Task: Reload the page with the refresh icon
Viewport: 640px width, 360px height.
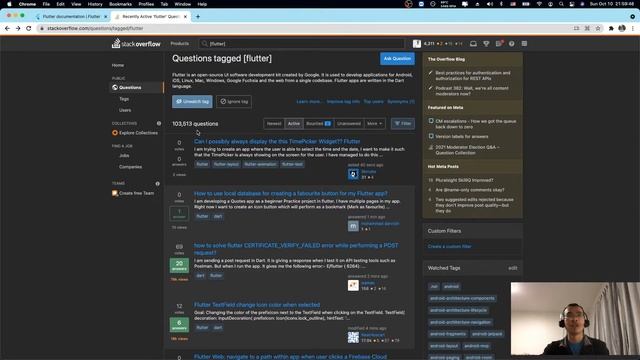Action: [x=29, y=28]
